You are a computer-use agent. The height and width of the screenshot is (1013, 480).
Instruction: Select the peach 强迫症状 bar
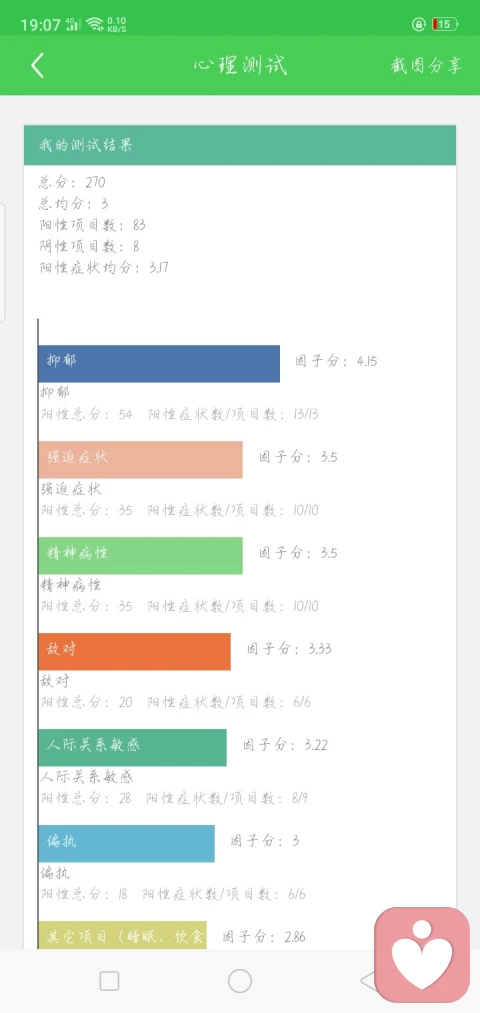140,459
